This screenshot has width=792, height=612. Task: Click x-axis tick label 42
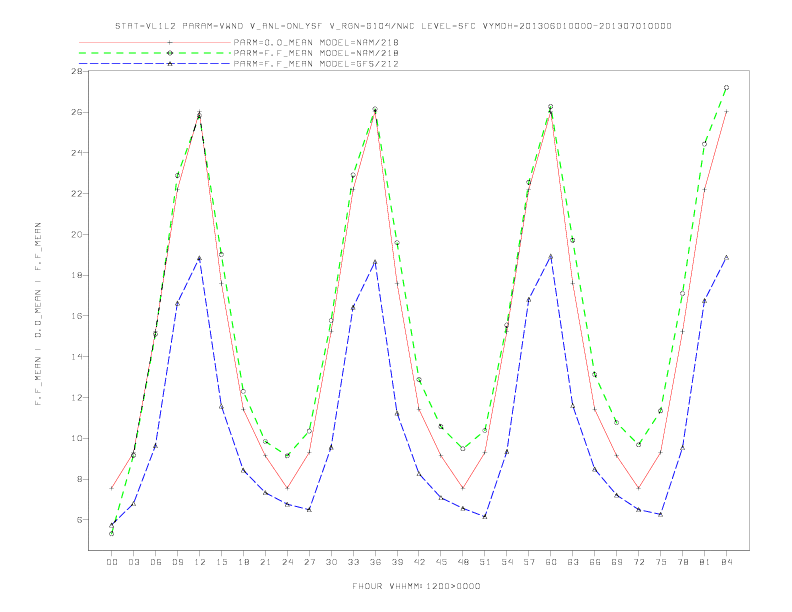click(419, 562)
